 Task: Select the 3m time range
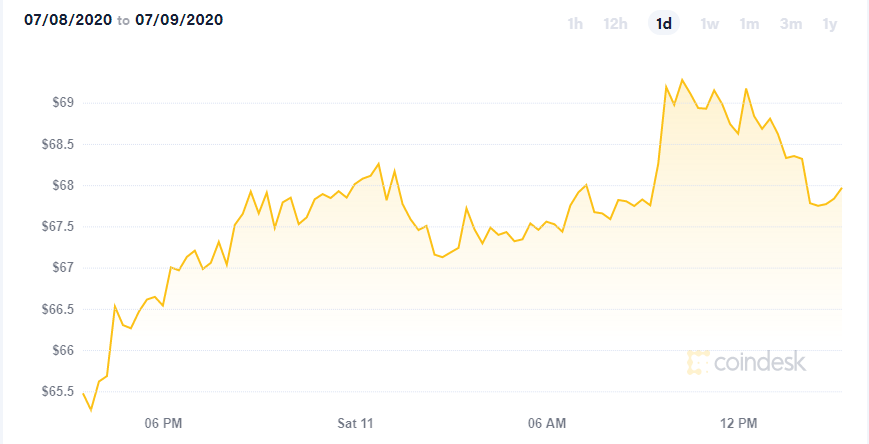coord(791,24)
